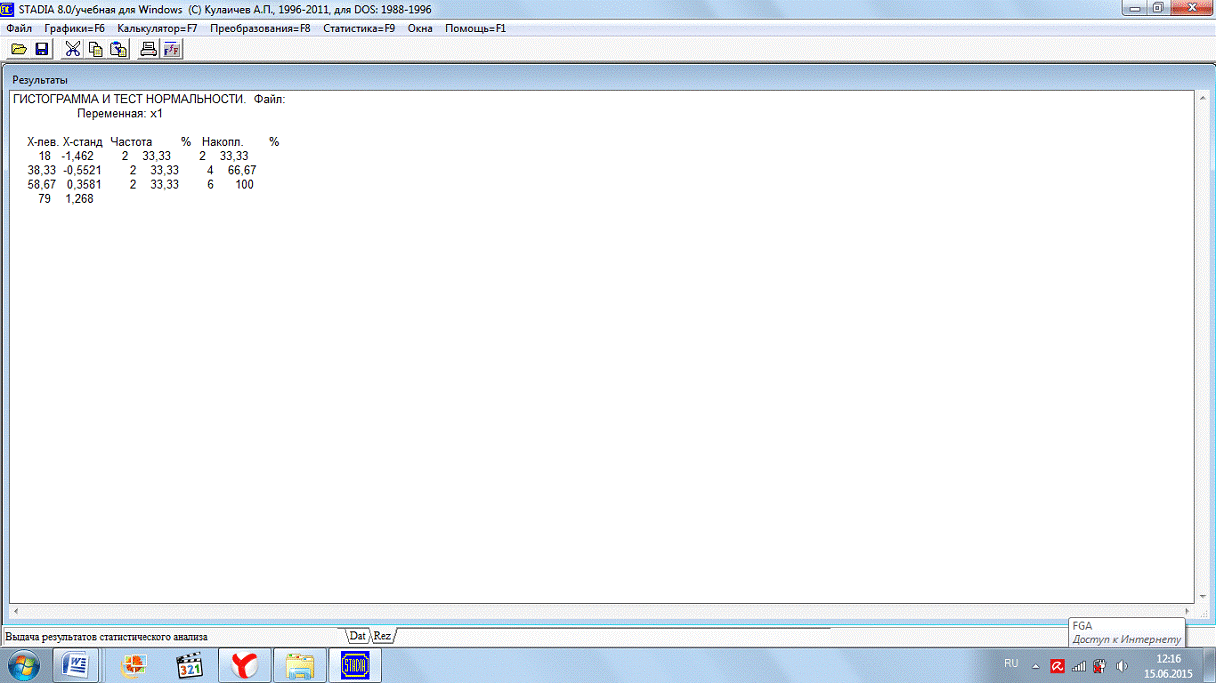Open the Windows Start menu
The height and width of the screenshot is (683, 1216).
[23, 664]
